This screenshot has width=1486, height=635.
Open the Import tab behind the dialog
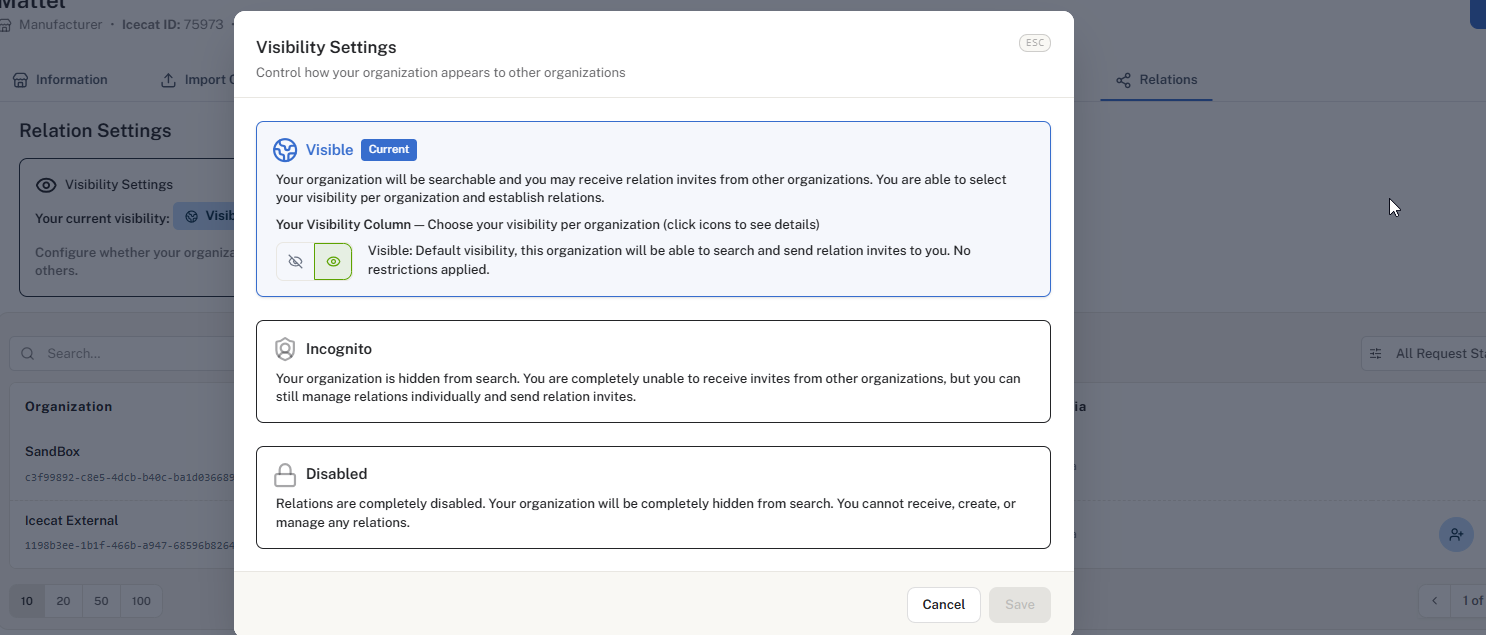coord(197,80)
